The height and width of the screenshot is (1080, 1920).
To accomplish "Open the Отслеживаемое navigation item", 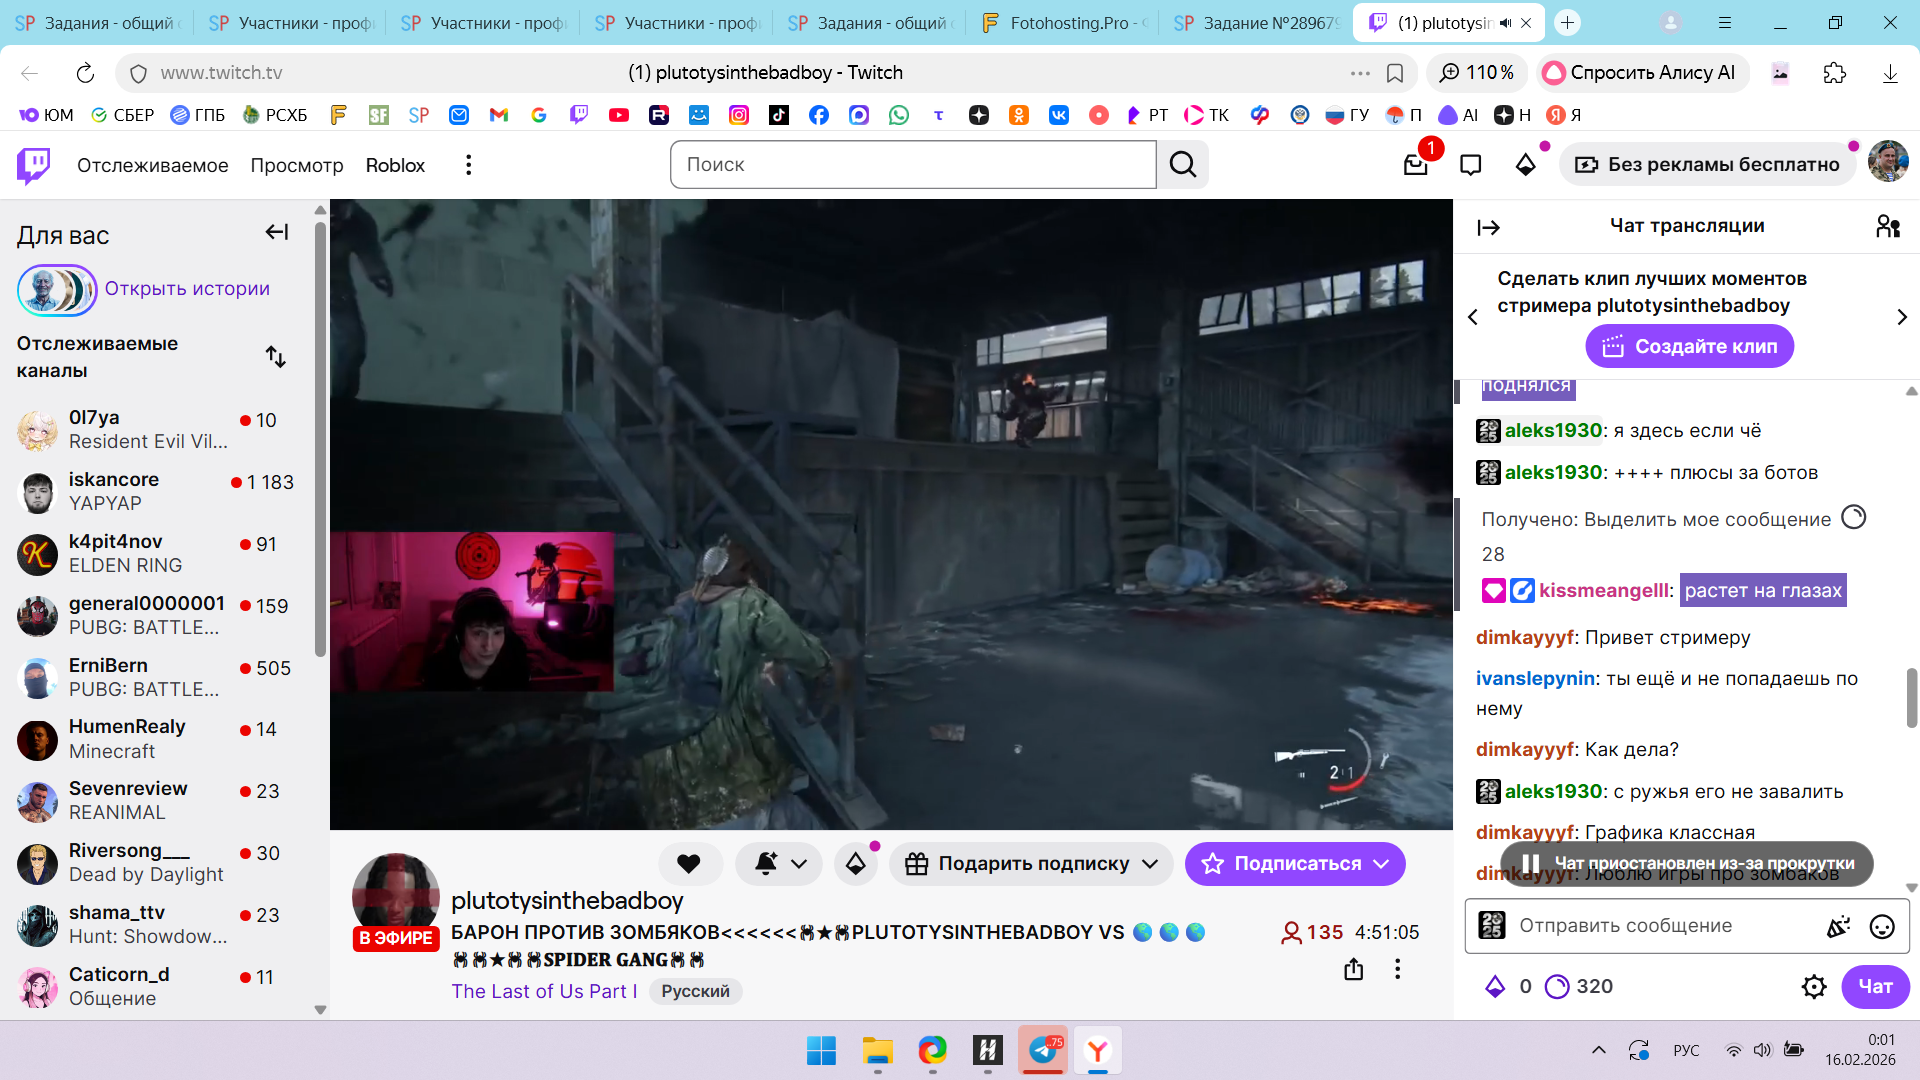I will click(x=152, y=165).
